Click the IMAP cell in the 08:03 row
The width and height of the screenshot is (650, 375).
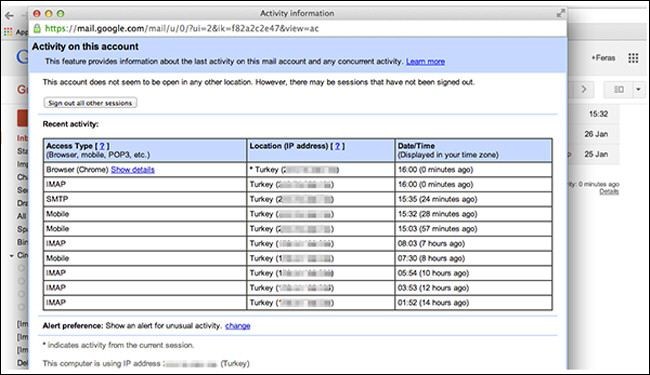tap(145, 244)
